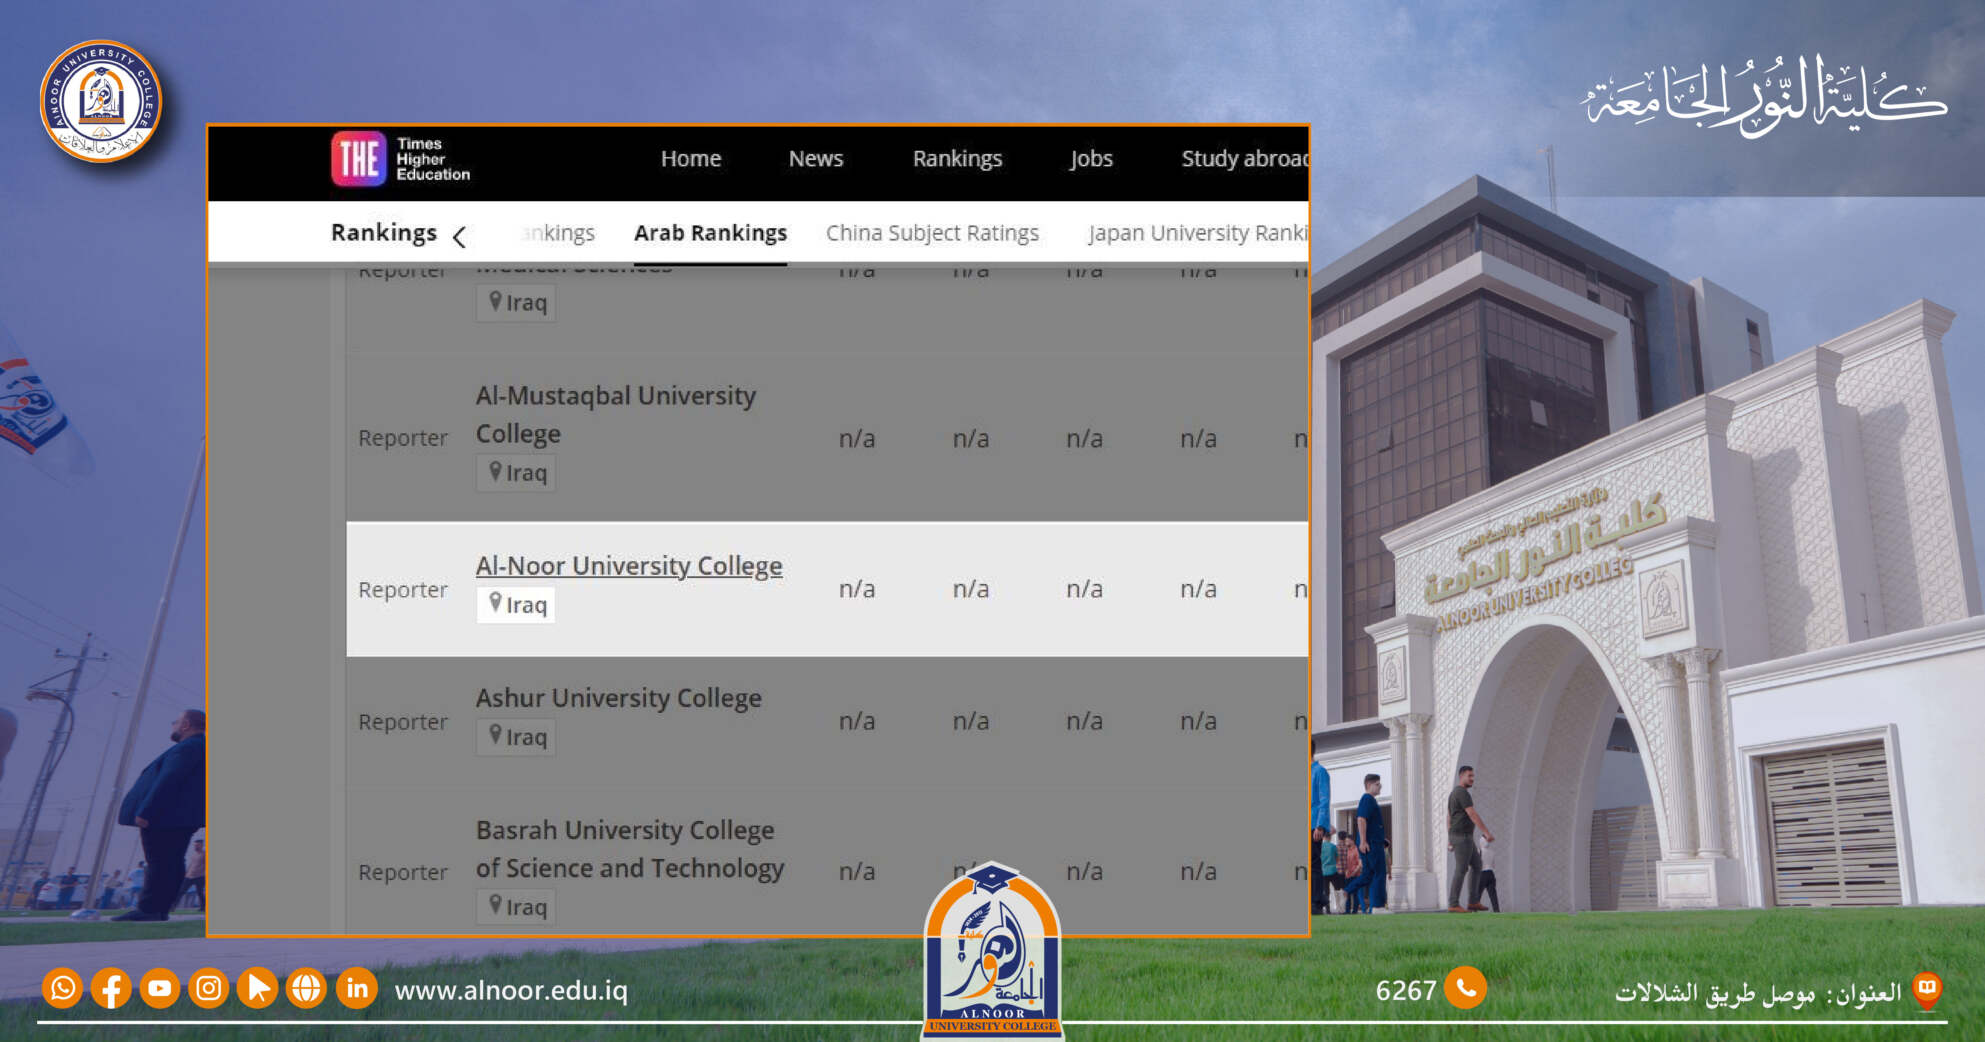Click the phone number 6267
The height and width of the screenshot is (1042, 1985).
coord(1405,990)
